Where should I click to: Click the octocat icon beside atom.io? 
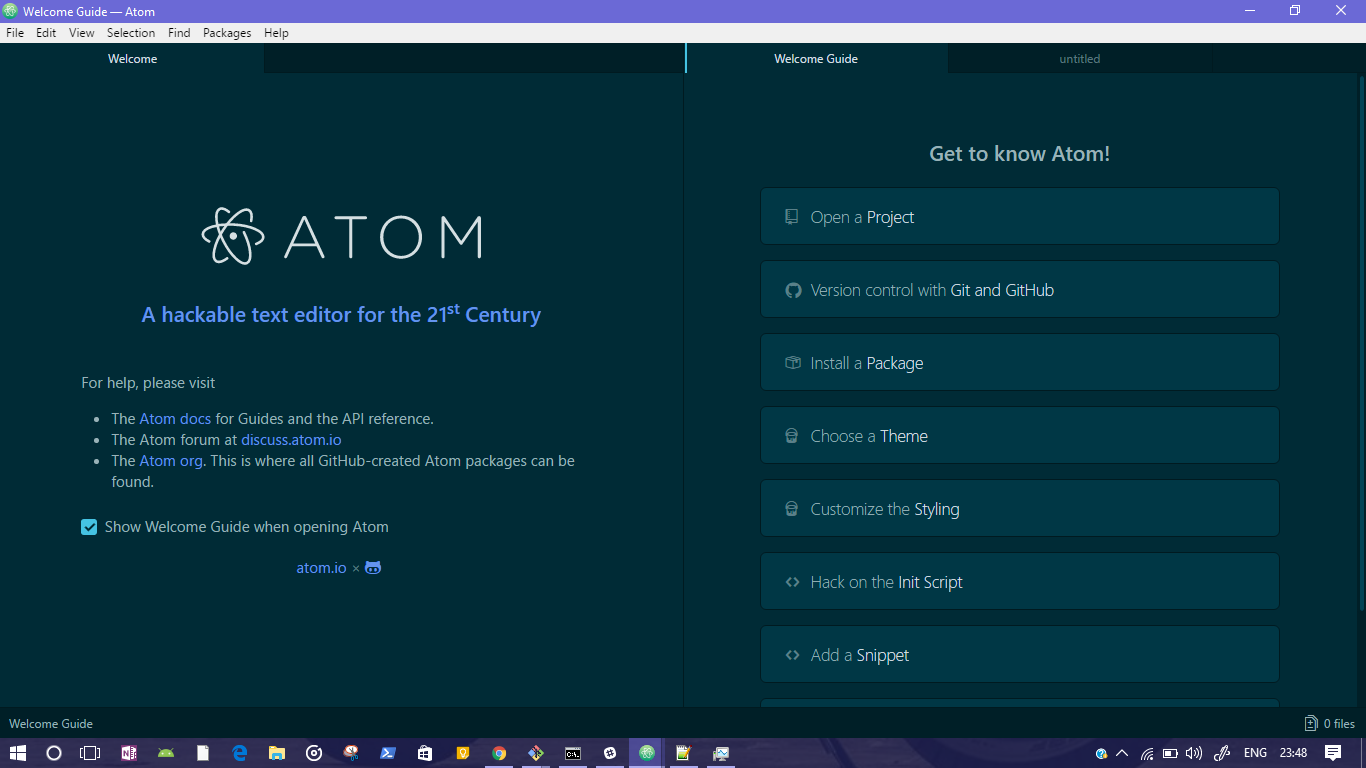(373, 568)
